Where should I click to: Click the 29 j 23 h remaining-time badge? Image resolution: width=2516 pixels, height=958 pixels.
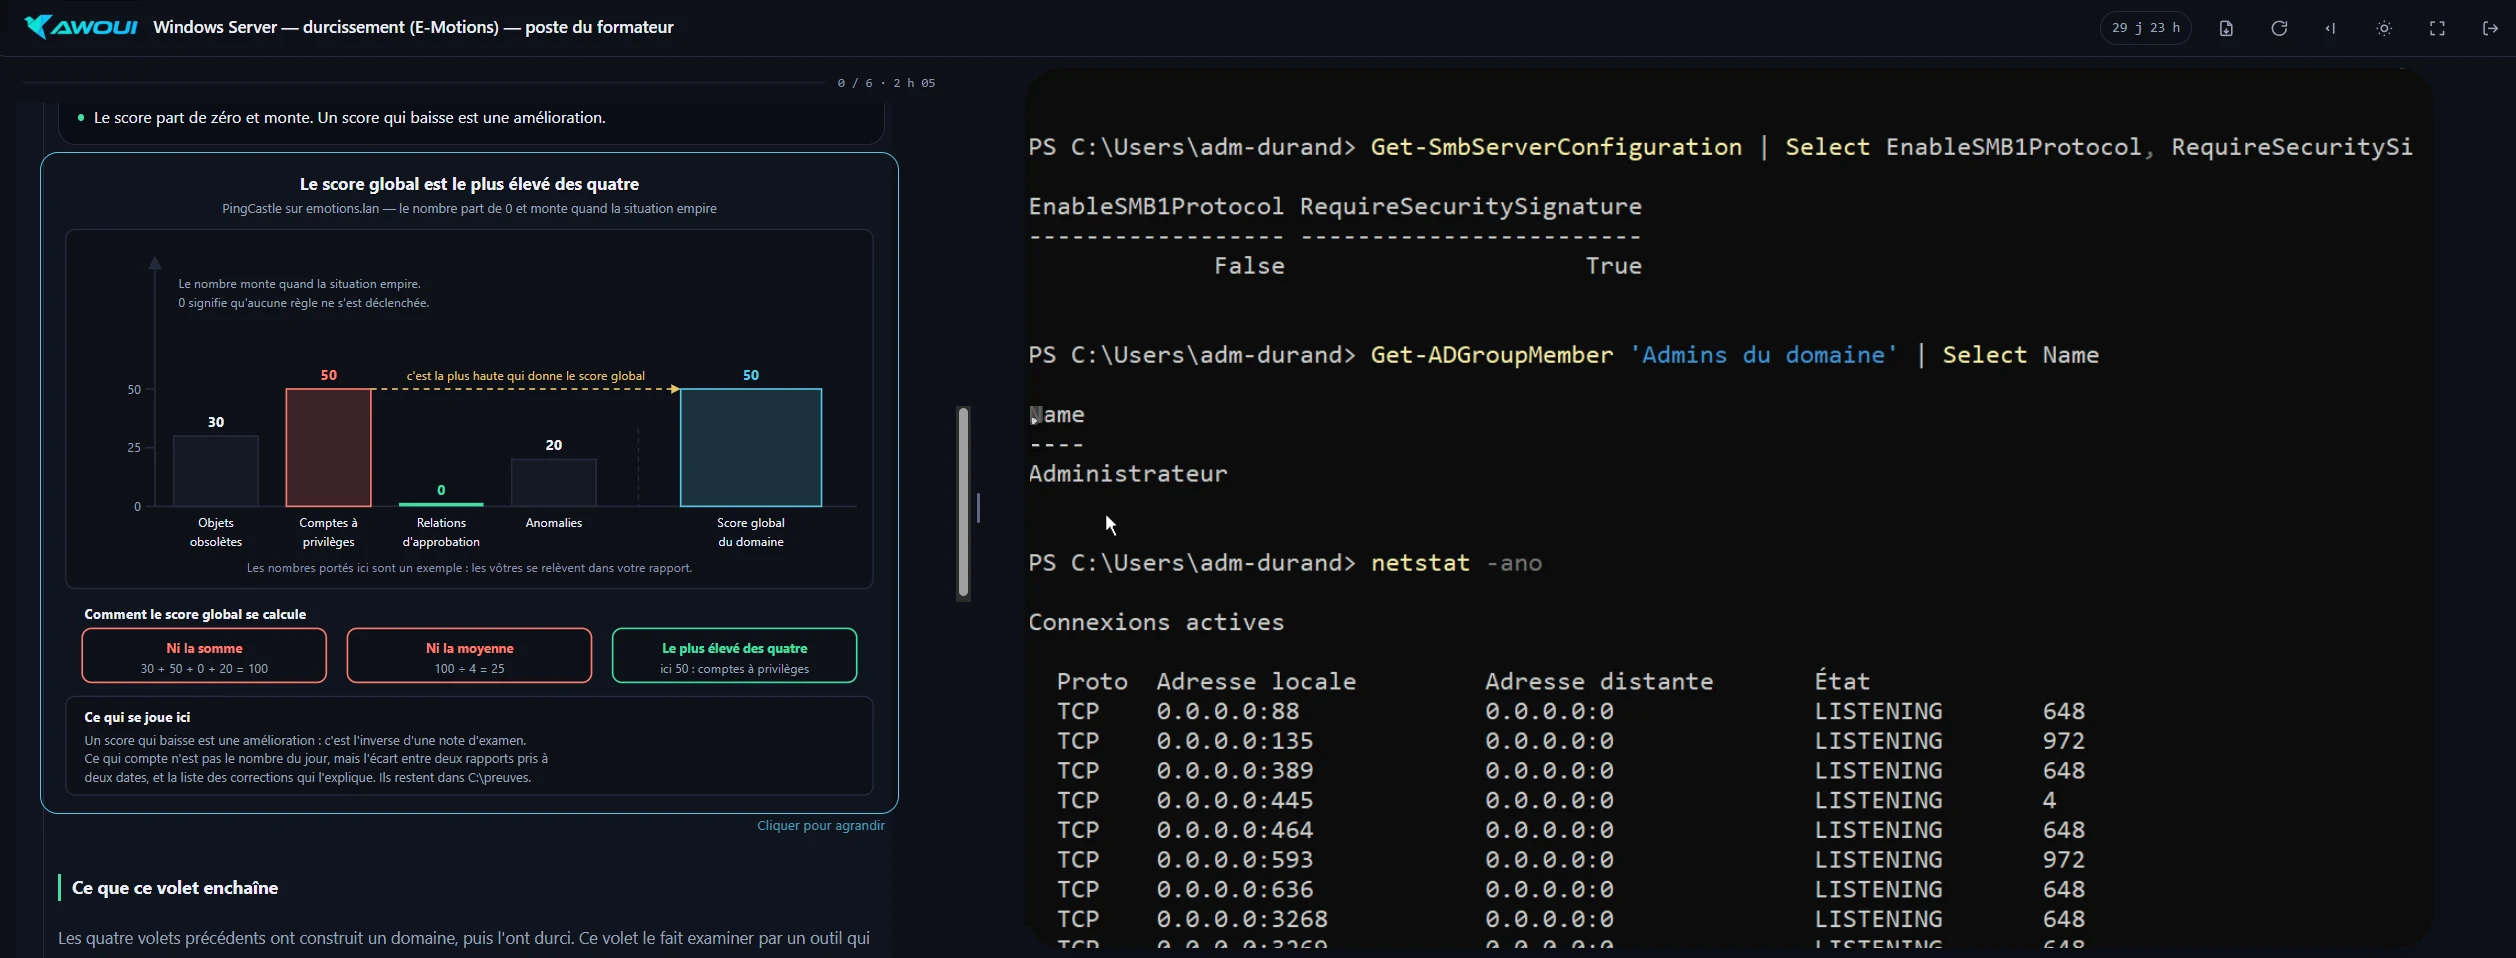pos(2146,28)
